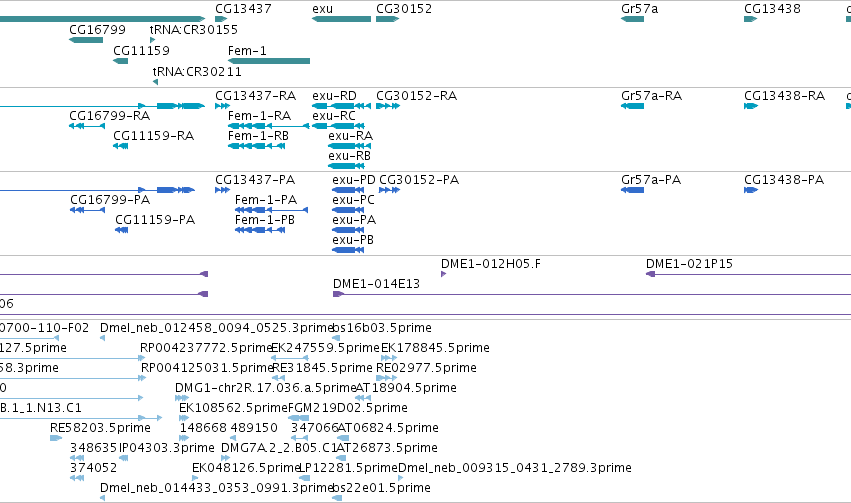Select the tRNA:CR30211 gene label
This screenshot has height=503, width=851.
pos(197,72)
